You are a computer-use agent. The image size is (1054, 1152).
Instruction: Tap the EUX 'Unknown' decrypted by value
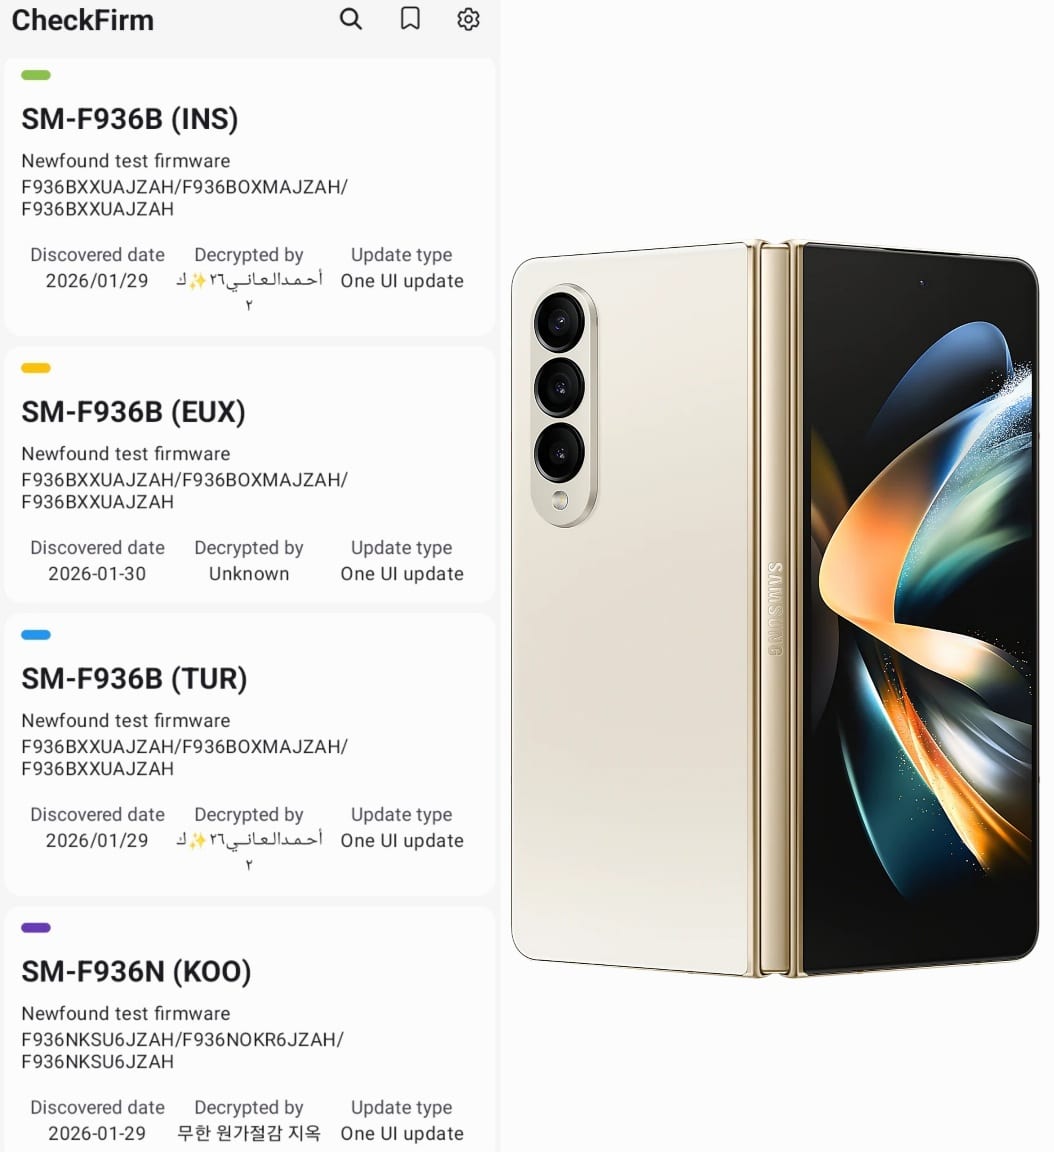tap(249, 574)
